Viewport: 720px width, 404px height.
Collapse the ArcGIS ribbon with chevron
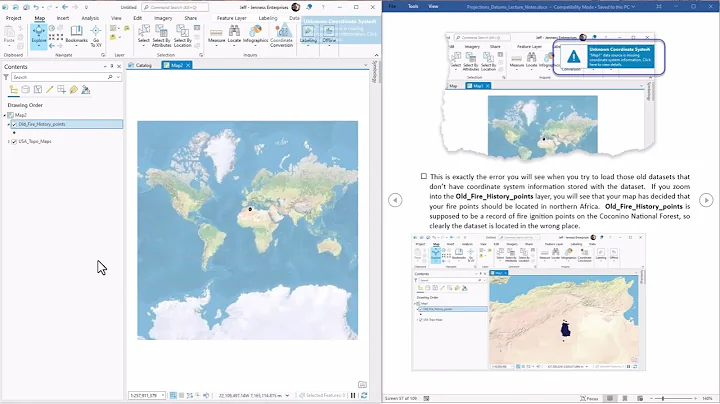[376, 55]
